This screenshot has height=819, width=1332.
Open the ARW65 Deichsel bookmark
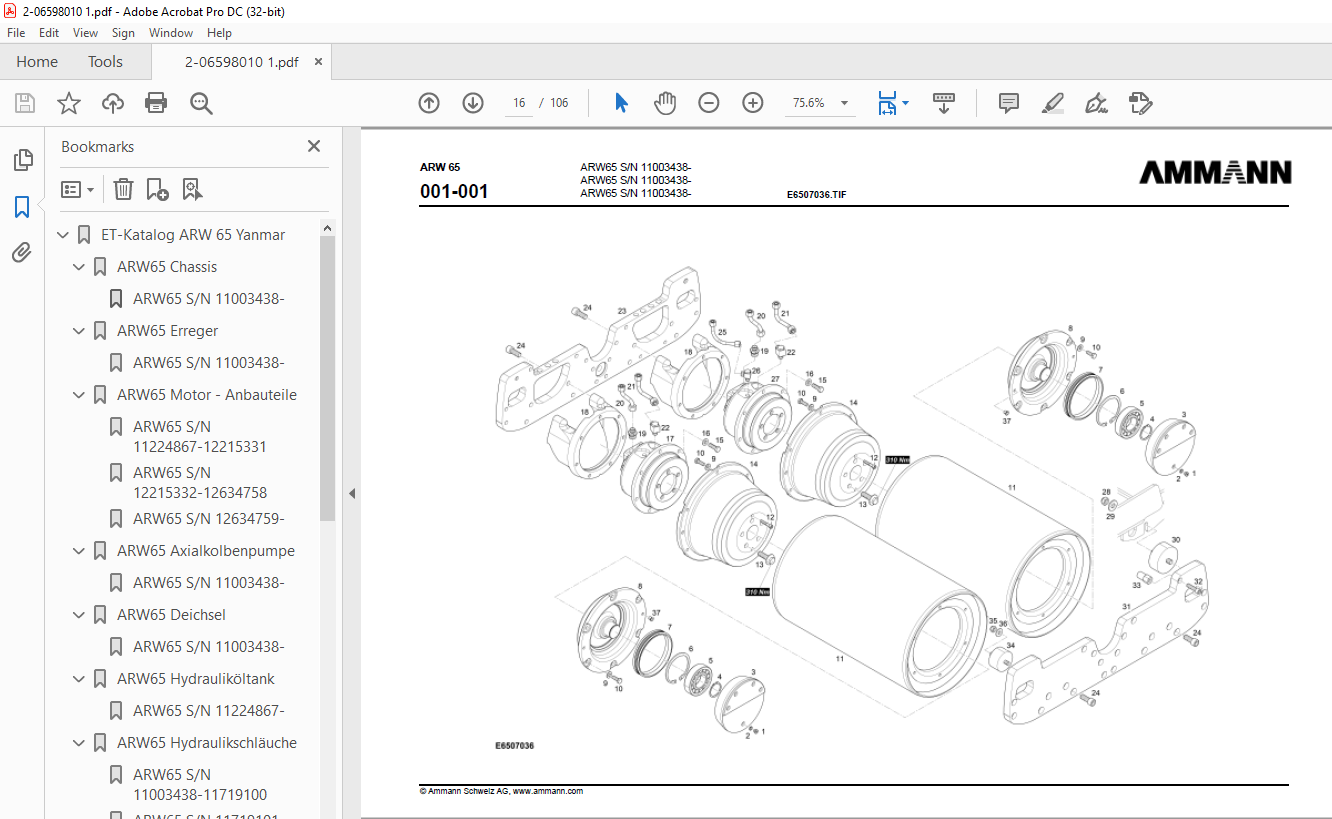[171, 615]
